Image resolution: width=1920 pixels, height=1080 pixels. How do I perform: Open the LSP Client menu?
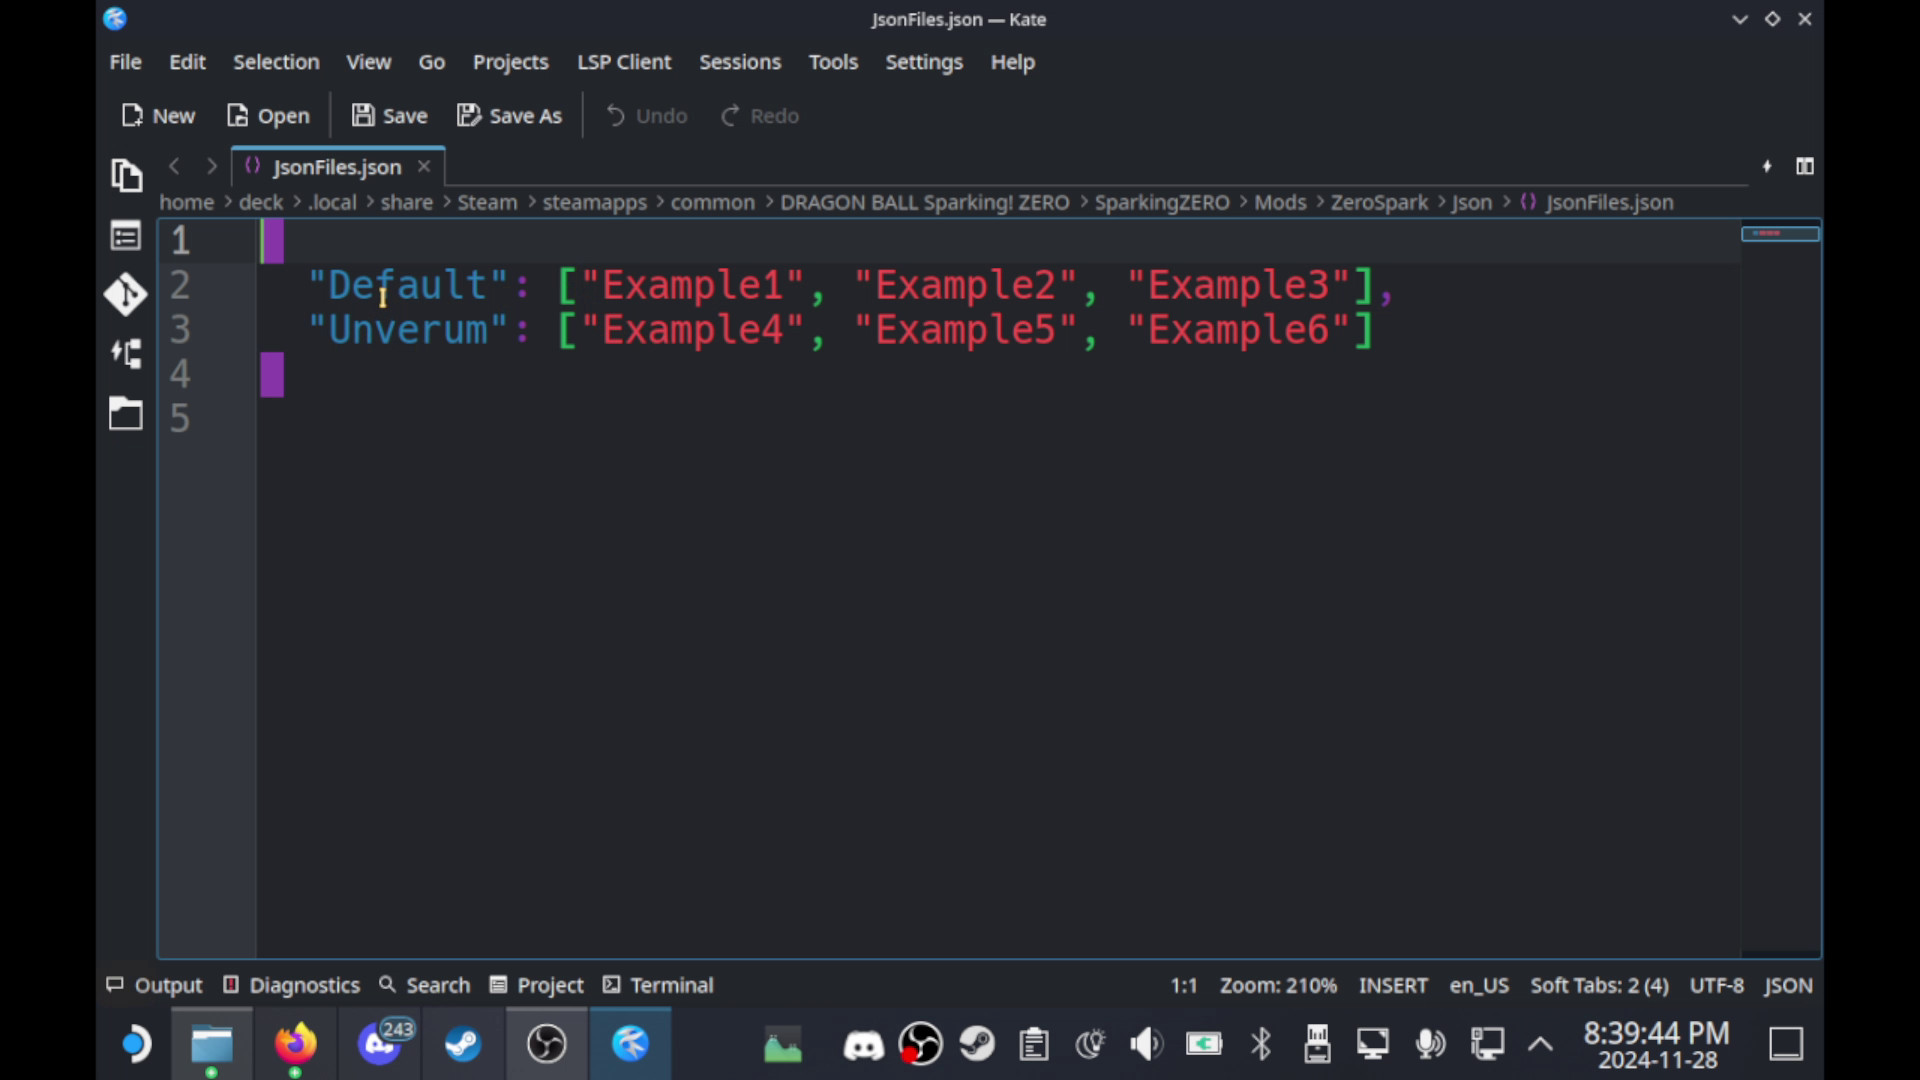pos(624,62)
